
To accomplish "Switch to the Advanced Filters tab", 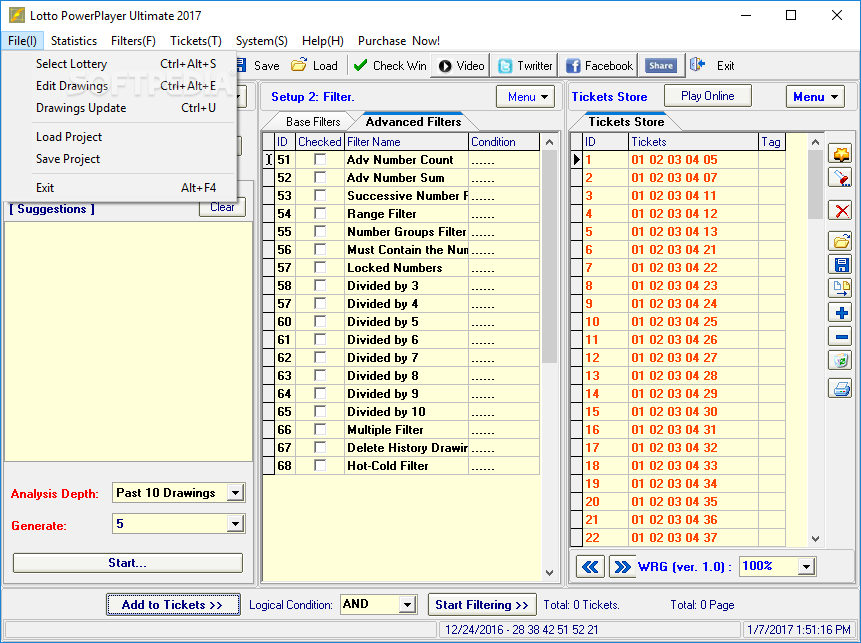I will 413,122.
